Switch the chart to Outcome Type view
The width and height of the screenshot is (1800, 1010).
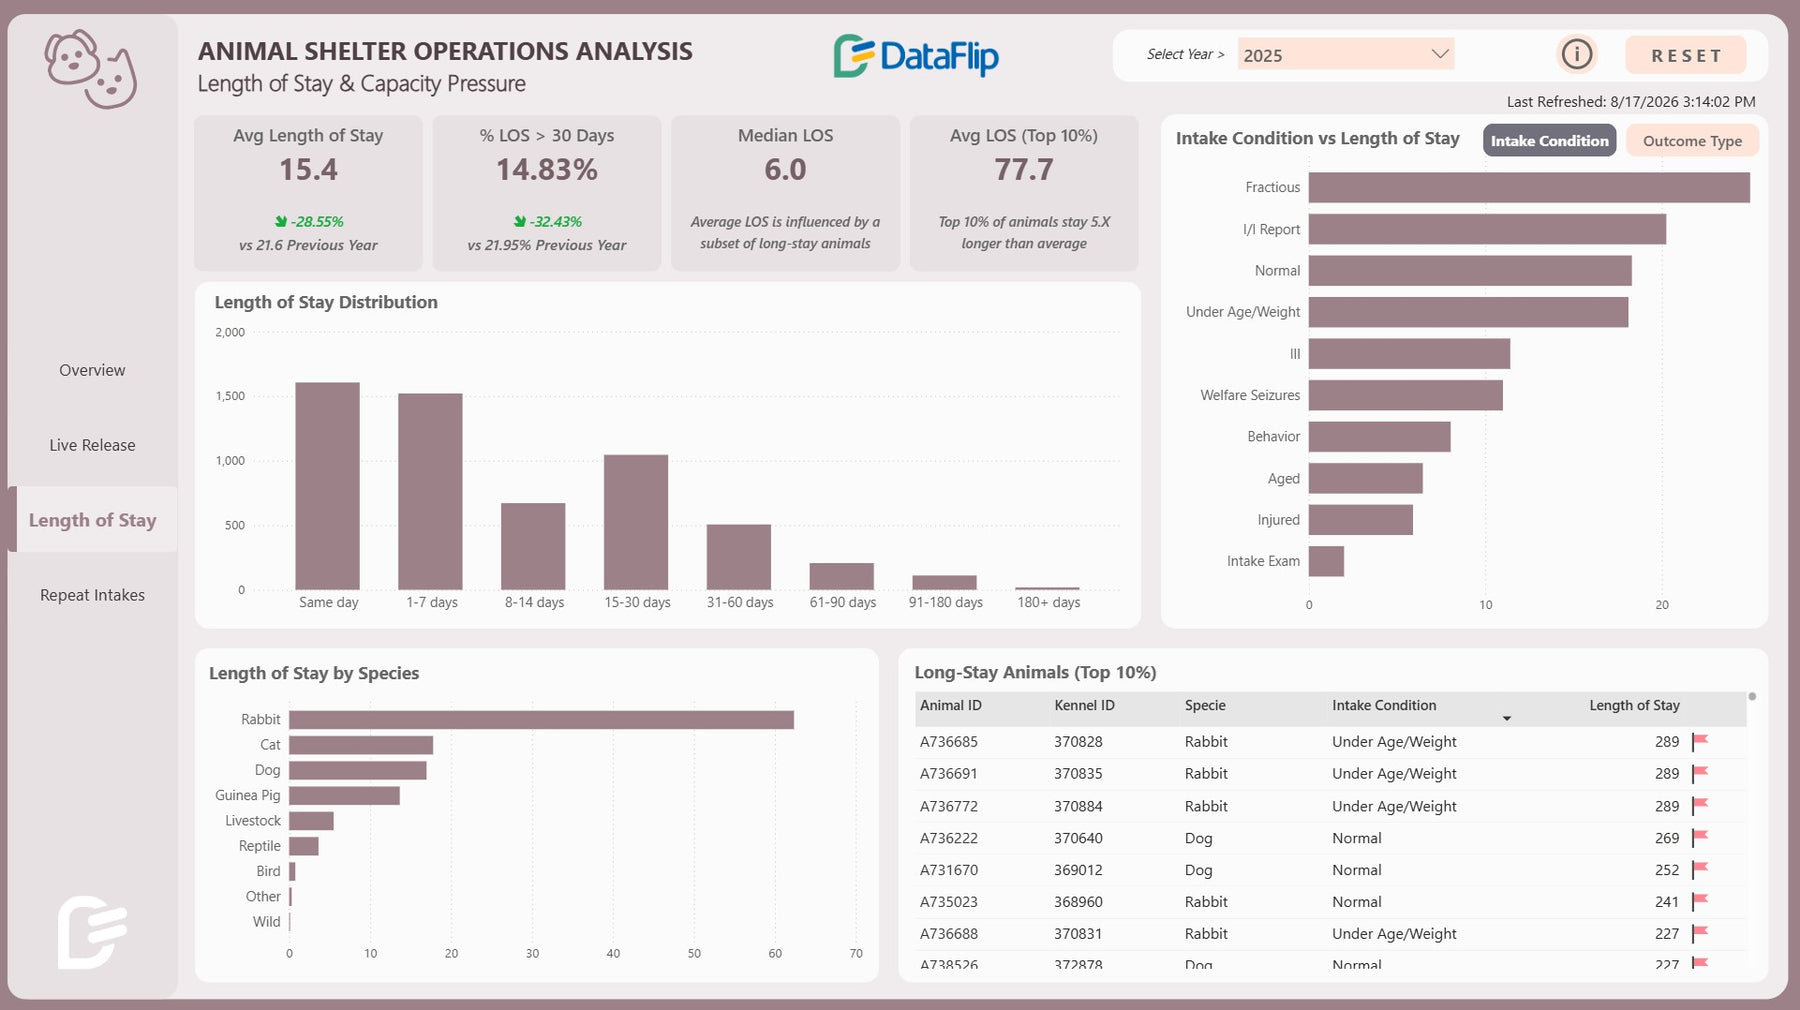click(x=1692, y=141)
